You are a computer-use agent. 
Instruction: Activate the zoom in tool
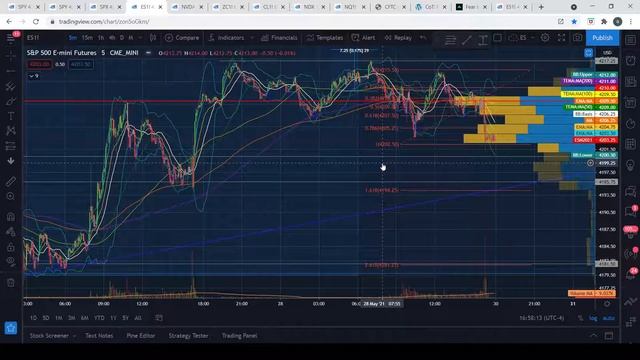click(x=11, y=196)
